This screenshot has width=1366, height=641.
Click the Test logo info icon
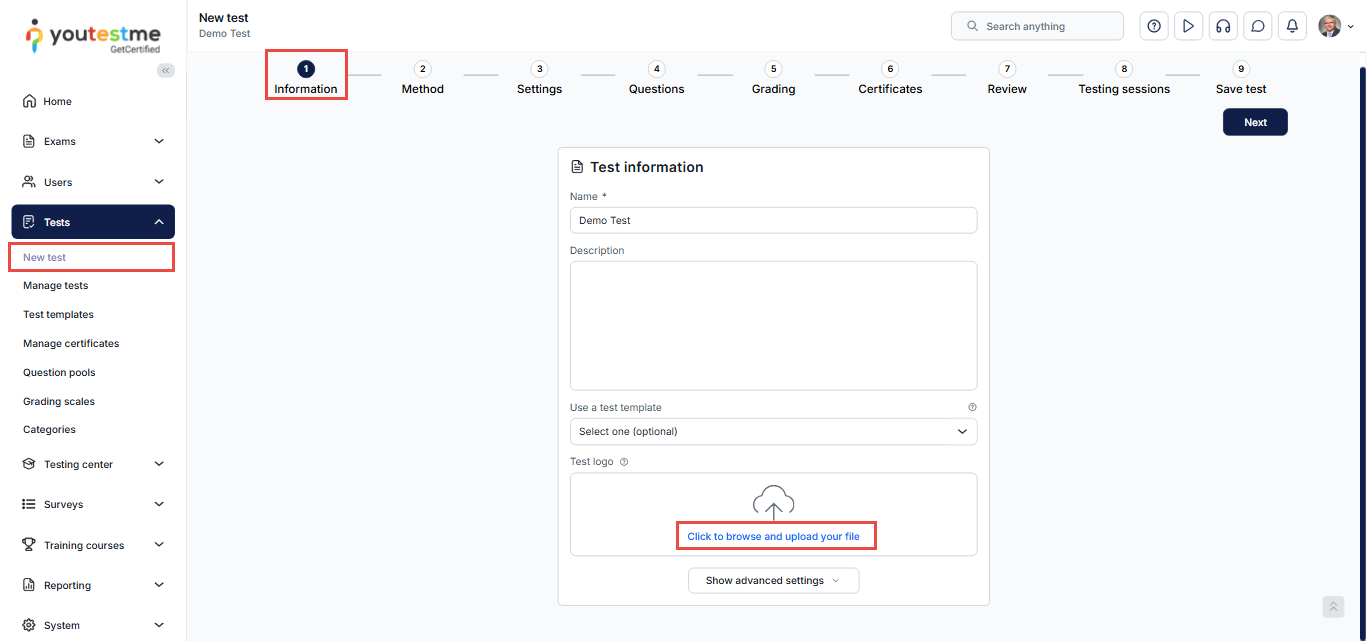[624, 462]
